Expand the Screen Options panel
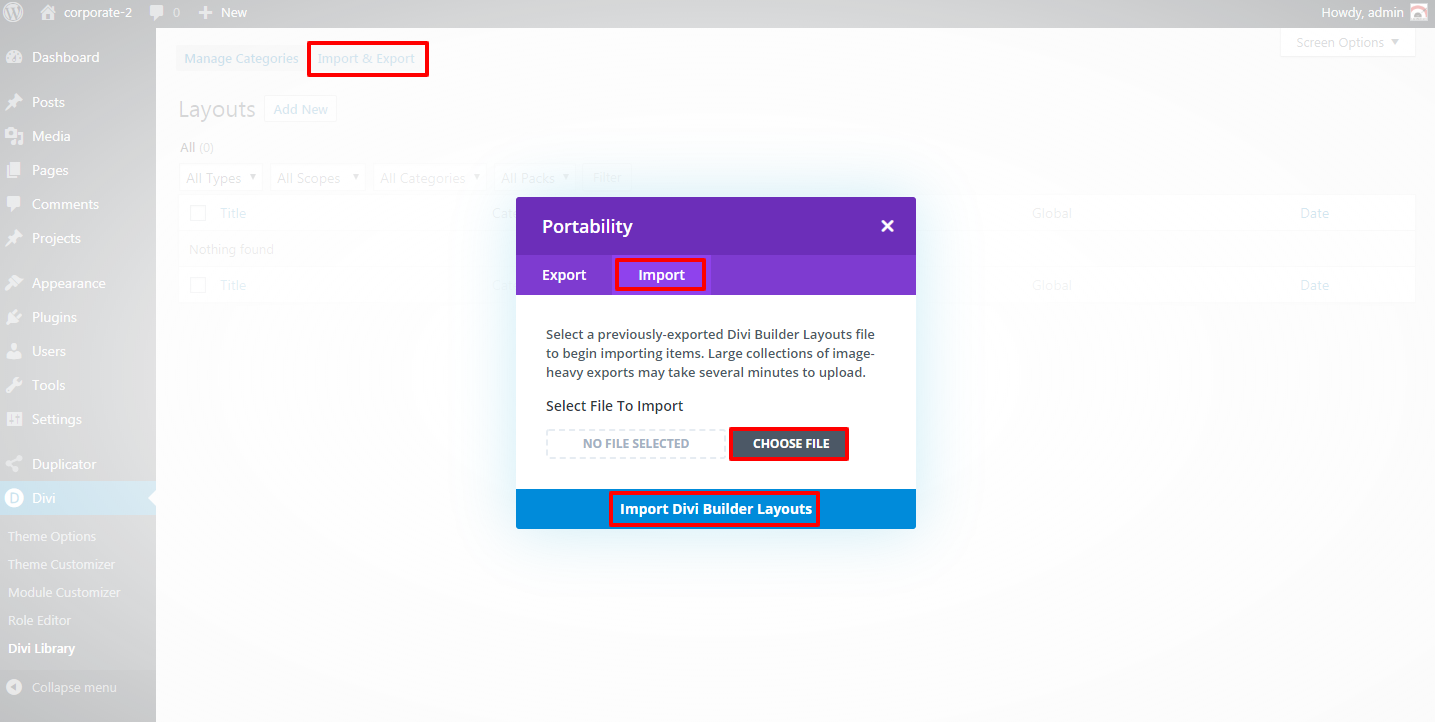Screen dimensions: 1435x722 1347,42
